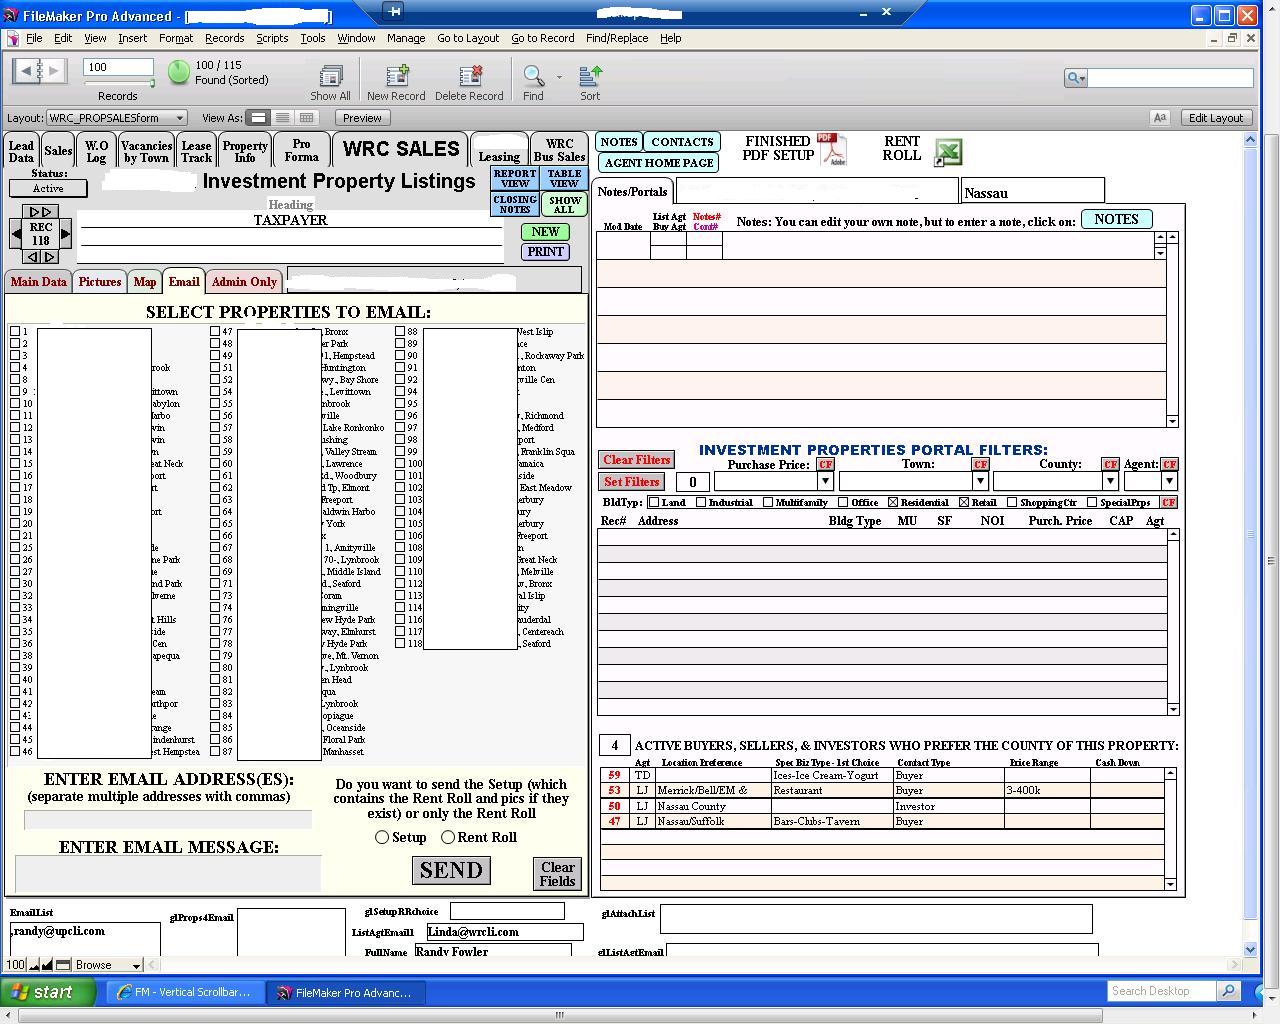Image resolution: width=1280 pixels, height=1024 pixels.
Task: Click the green found-set pie icon
Action: click(178, 71)
